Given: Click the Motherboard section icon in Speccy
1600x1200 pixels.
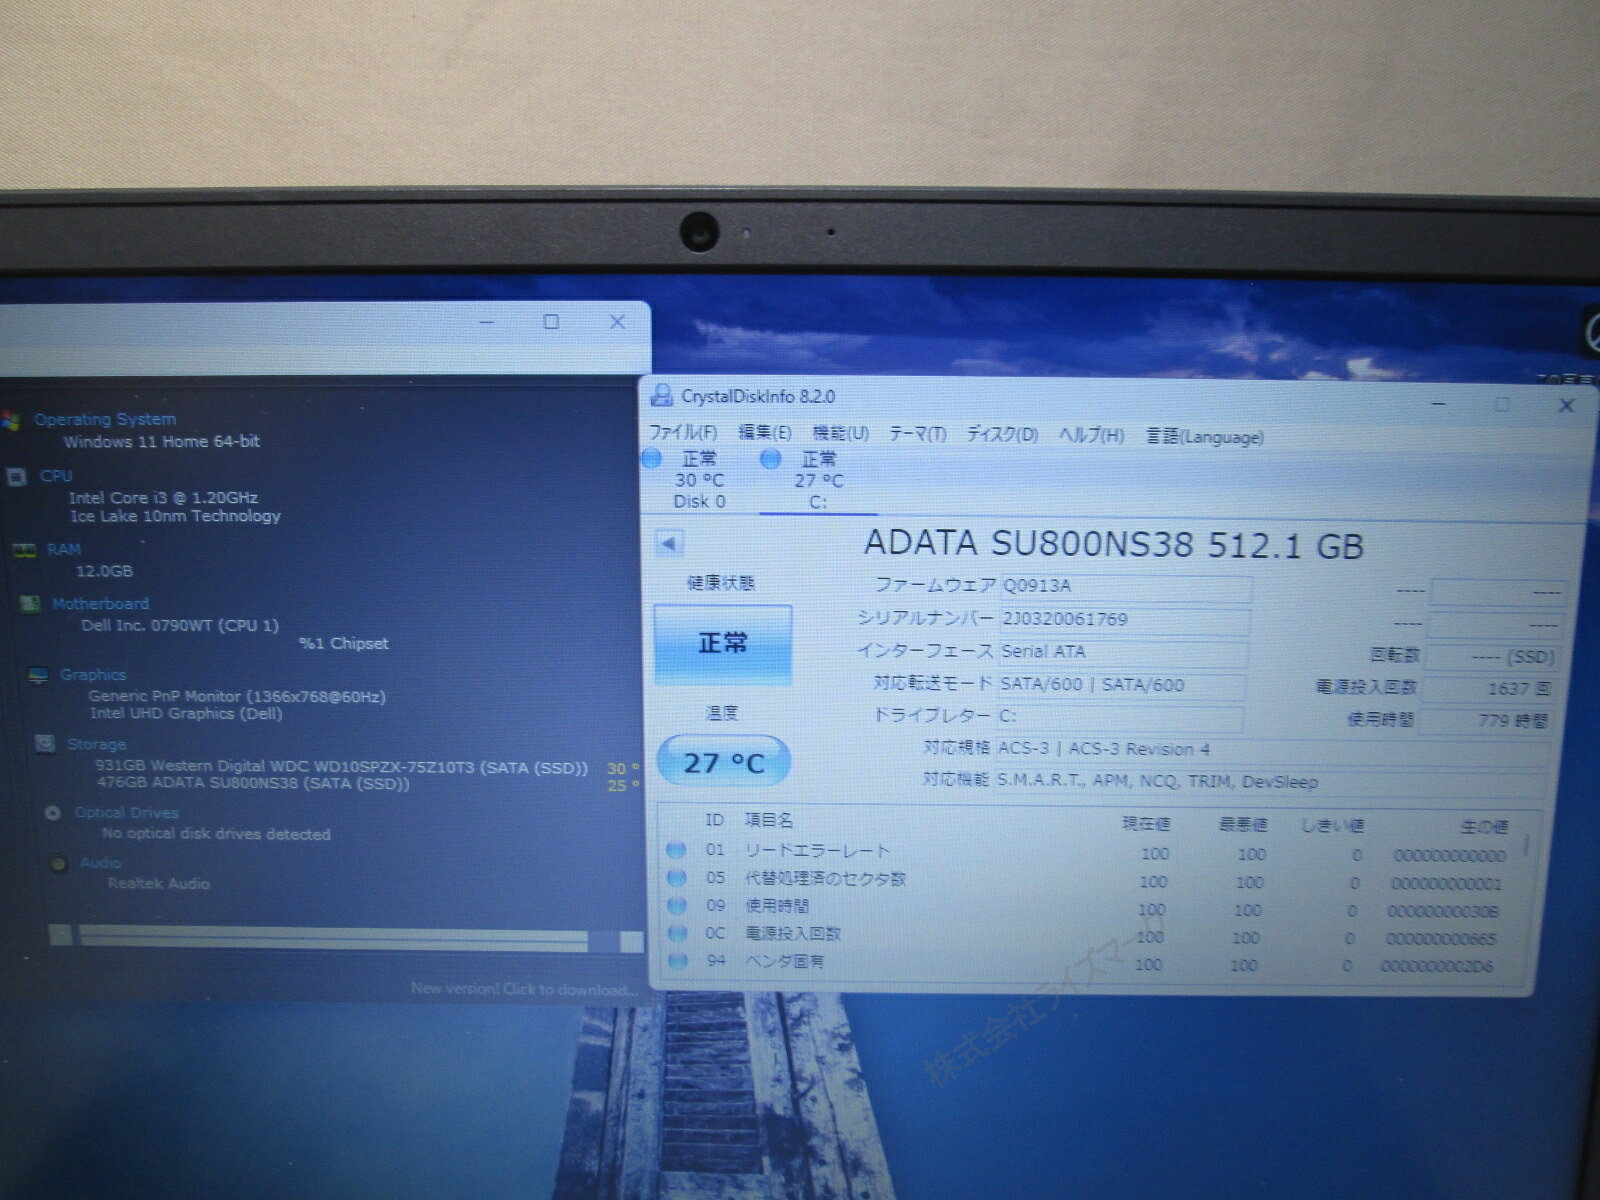Looking at the screenshot, I should 32,604.
